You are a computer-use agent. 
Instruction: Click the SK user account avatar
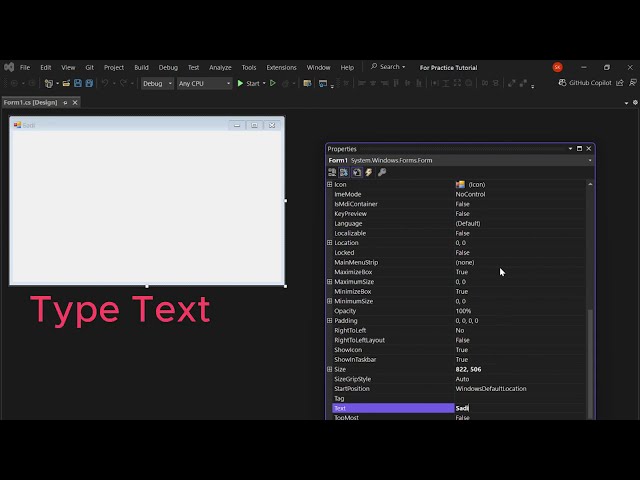(x=557, y=67)
